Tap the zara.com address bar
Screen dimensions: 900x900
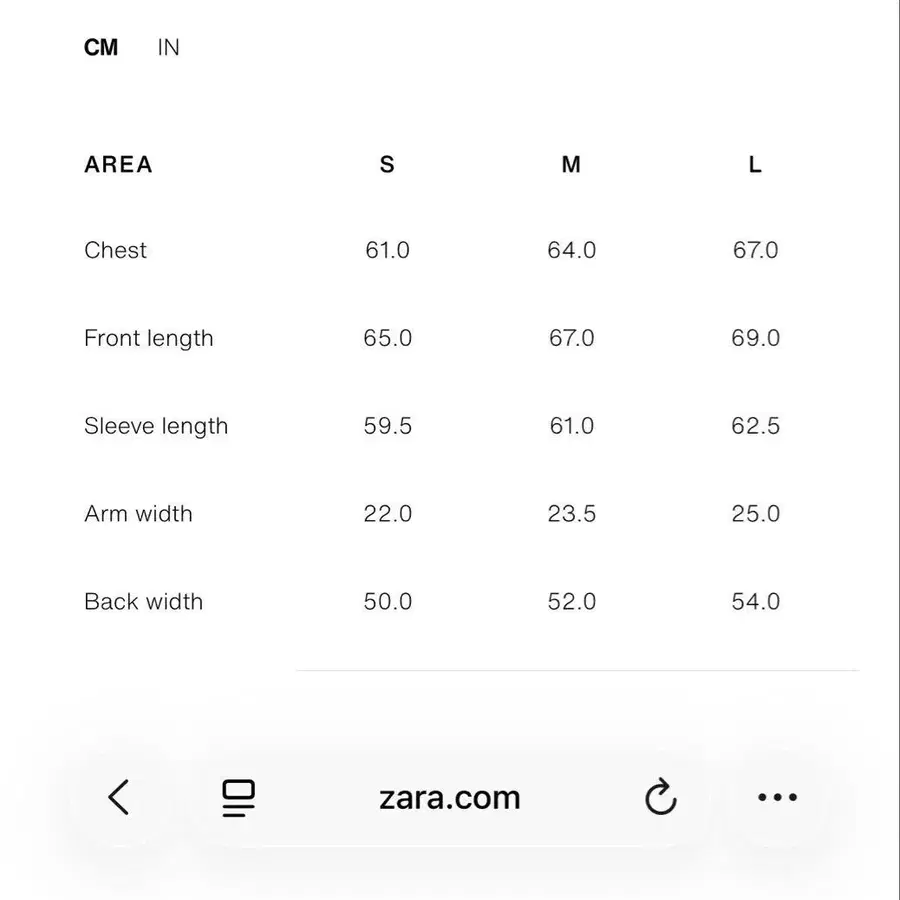pos(450,797)
